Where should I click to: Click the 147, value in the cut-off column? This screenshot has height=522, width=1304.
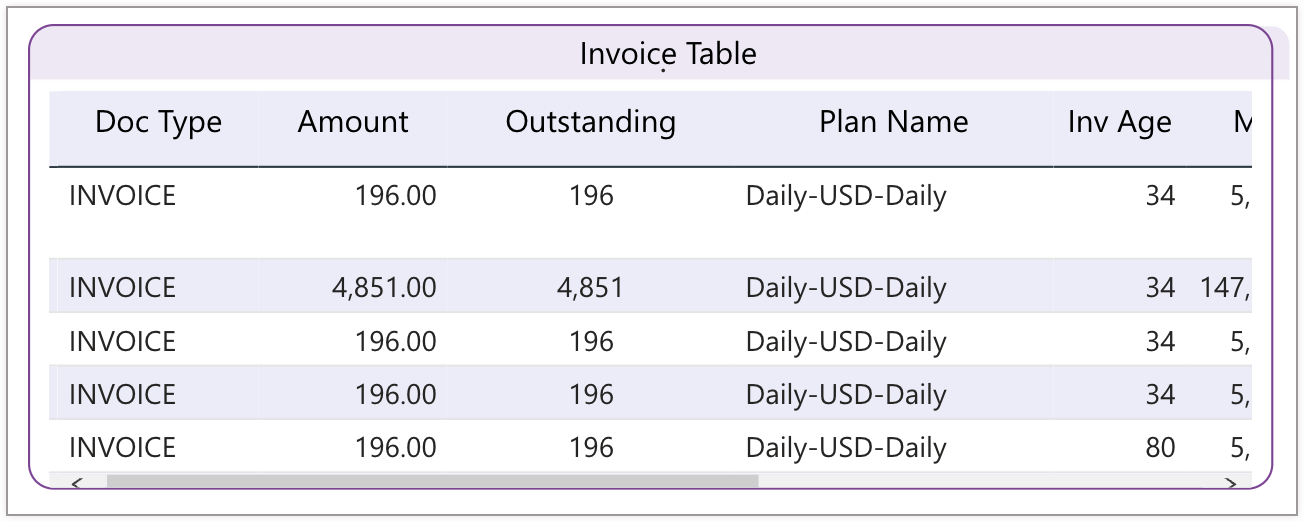tap(1225, 288)
